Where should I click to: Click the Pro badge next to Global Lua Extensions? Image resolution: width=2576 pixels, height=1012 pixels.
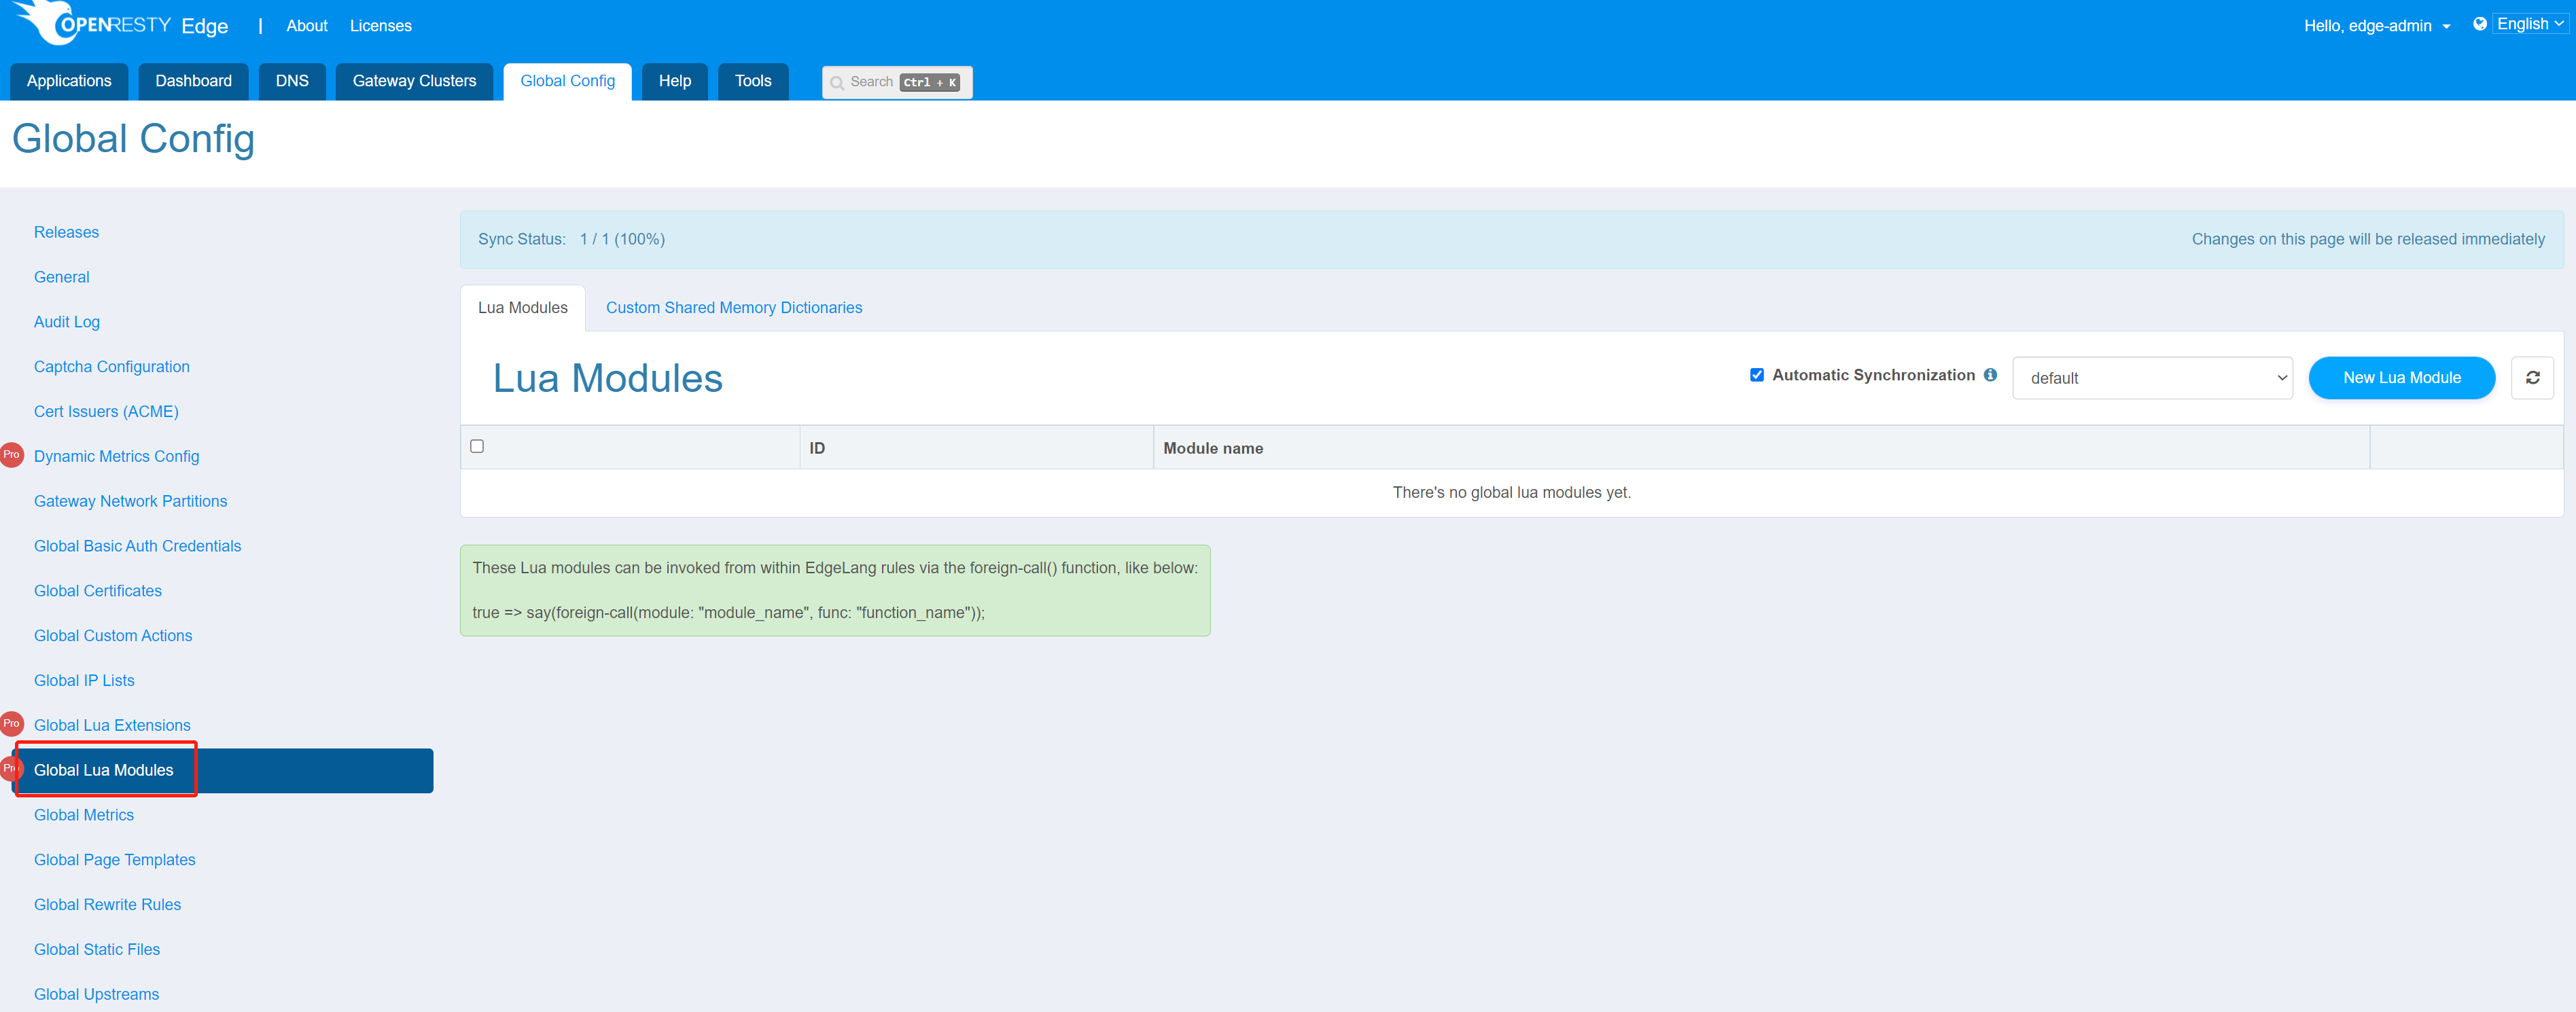[x=12, y=723]
